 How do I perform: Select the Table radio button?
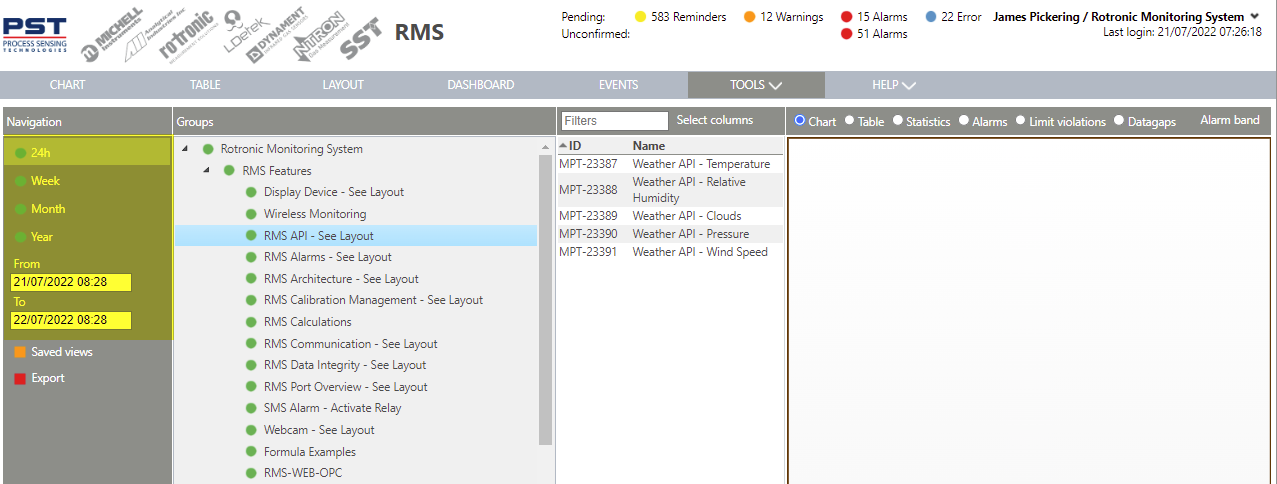pyautogui.click(x=849, y=121)
